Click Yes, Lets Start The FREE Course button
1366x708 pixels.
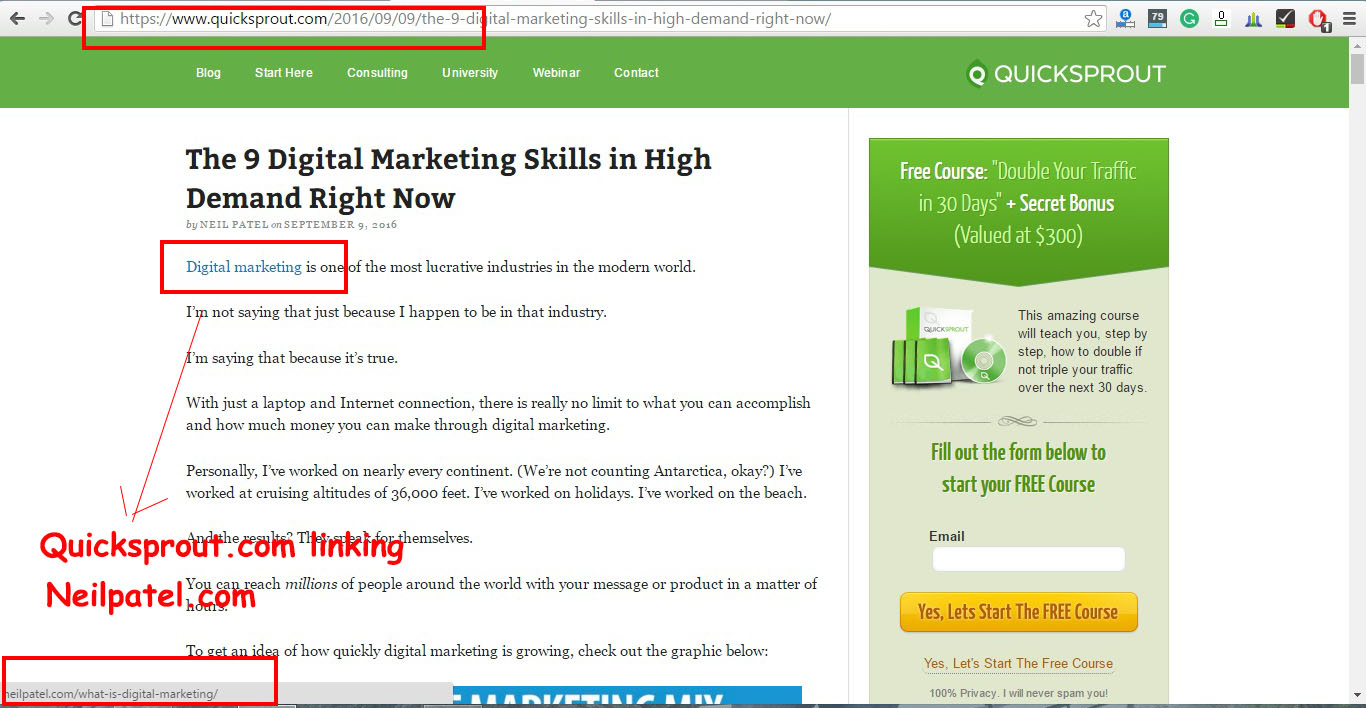1018,612
